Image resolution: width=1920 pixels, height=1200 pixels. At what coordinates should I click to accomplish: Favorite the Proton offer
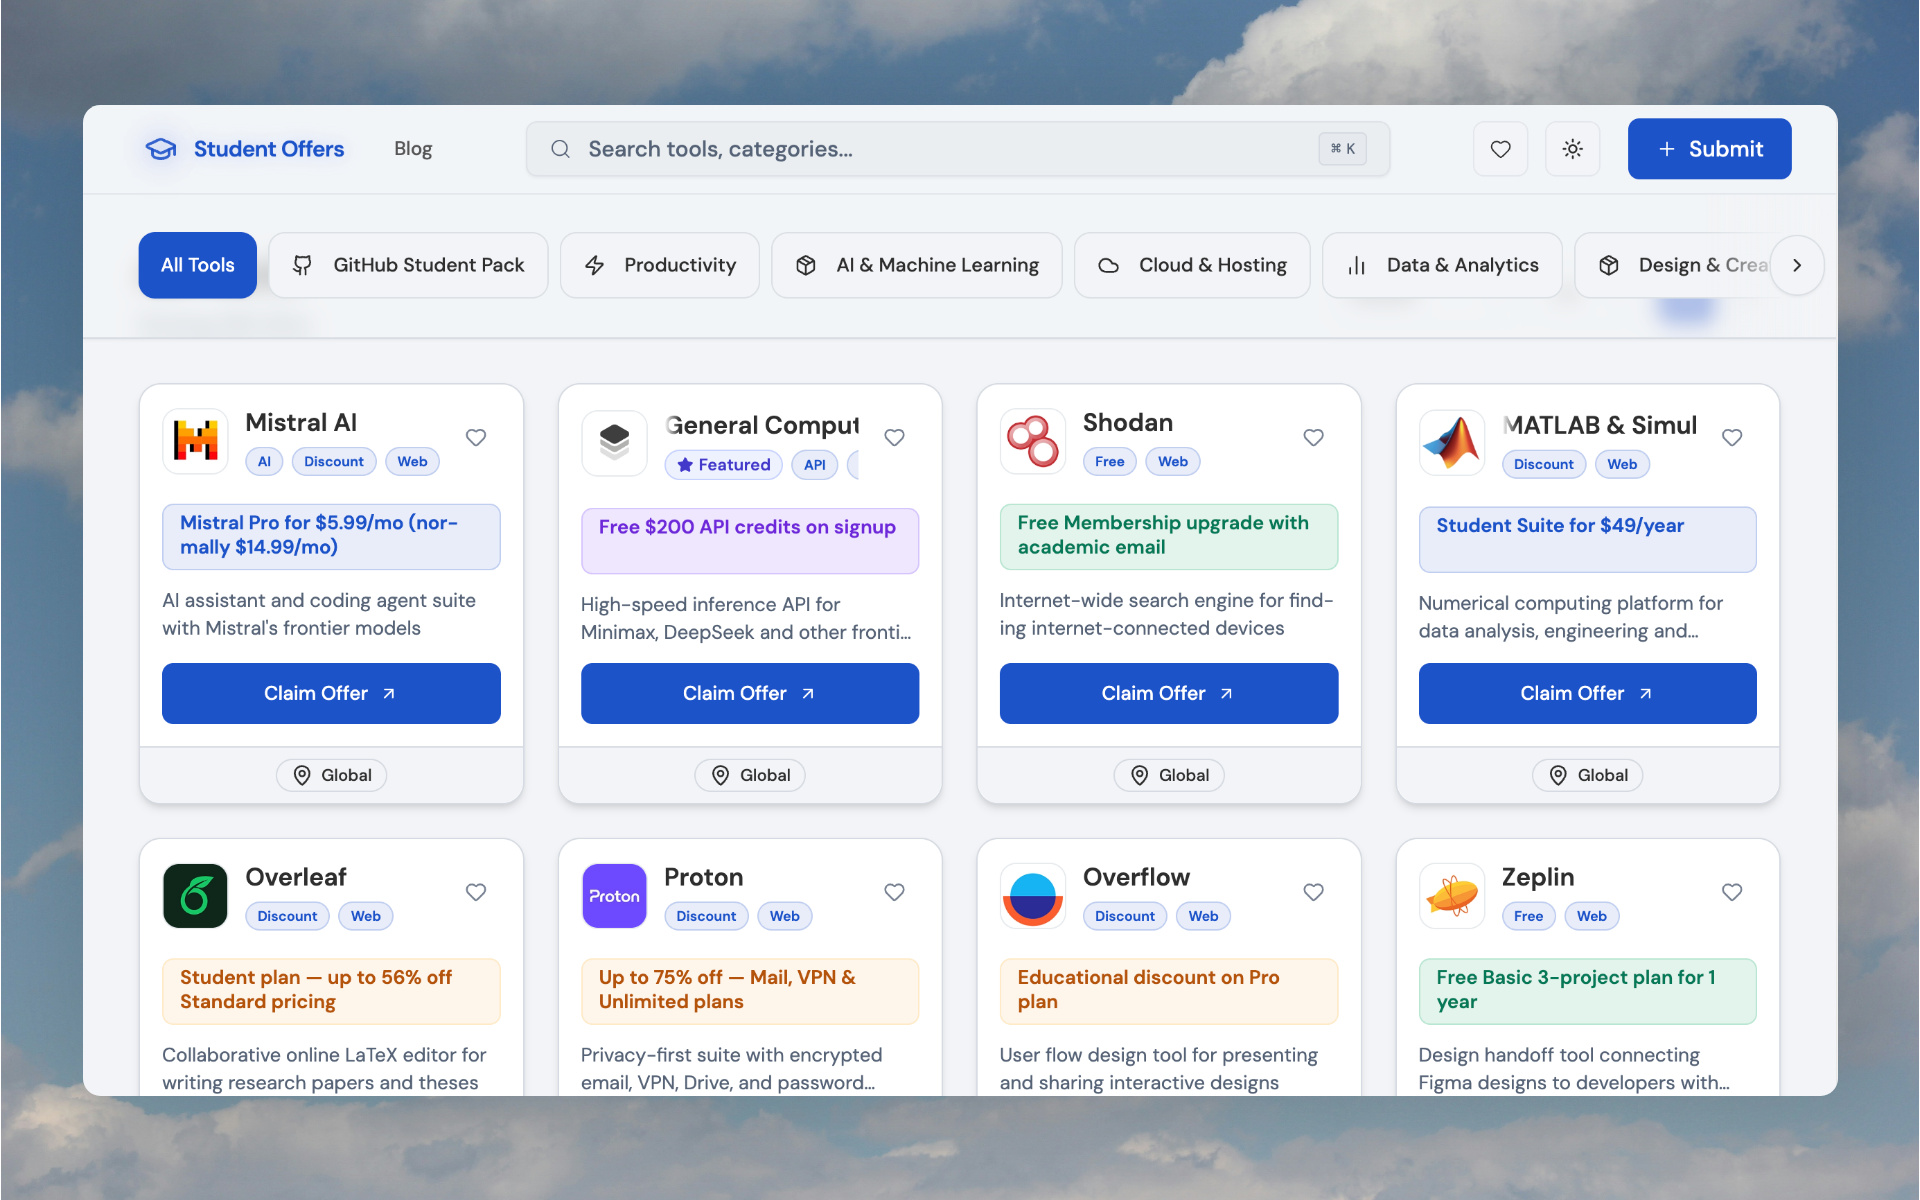click(894, 892)
